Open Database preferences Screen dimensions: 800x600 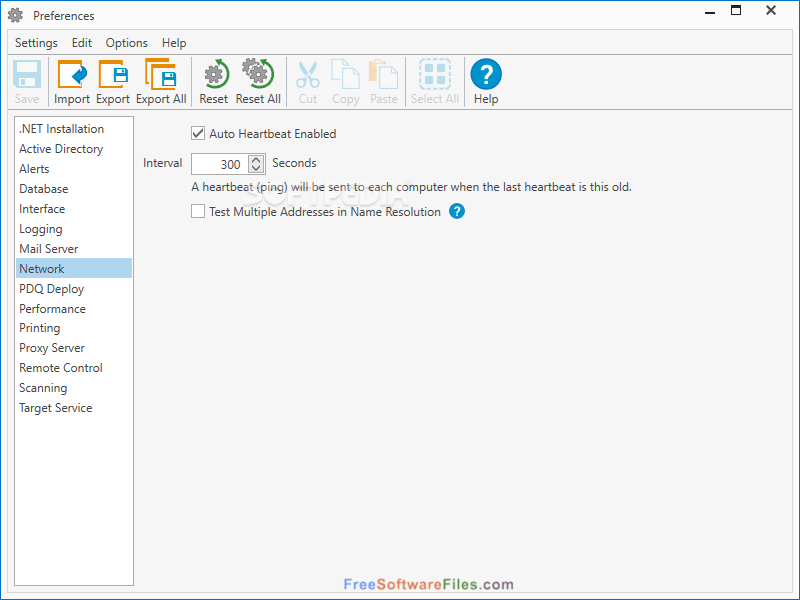click(73, 189)
